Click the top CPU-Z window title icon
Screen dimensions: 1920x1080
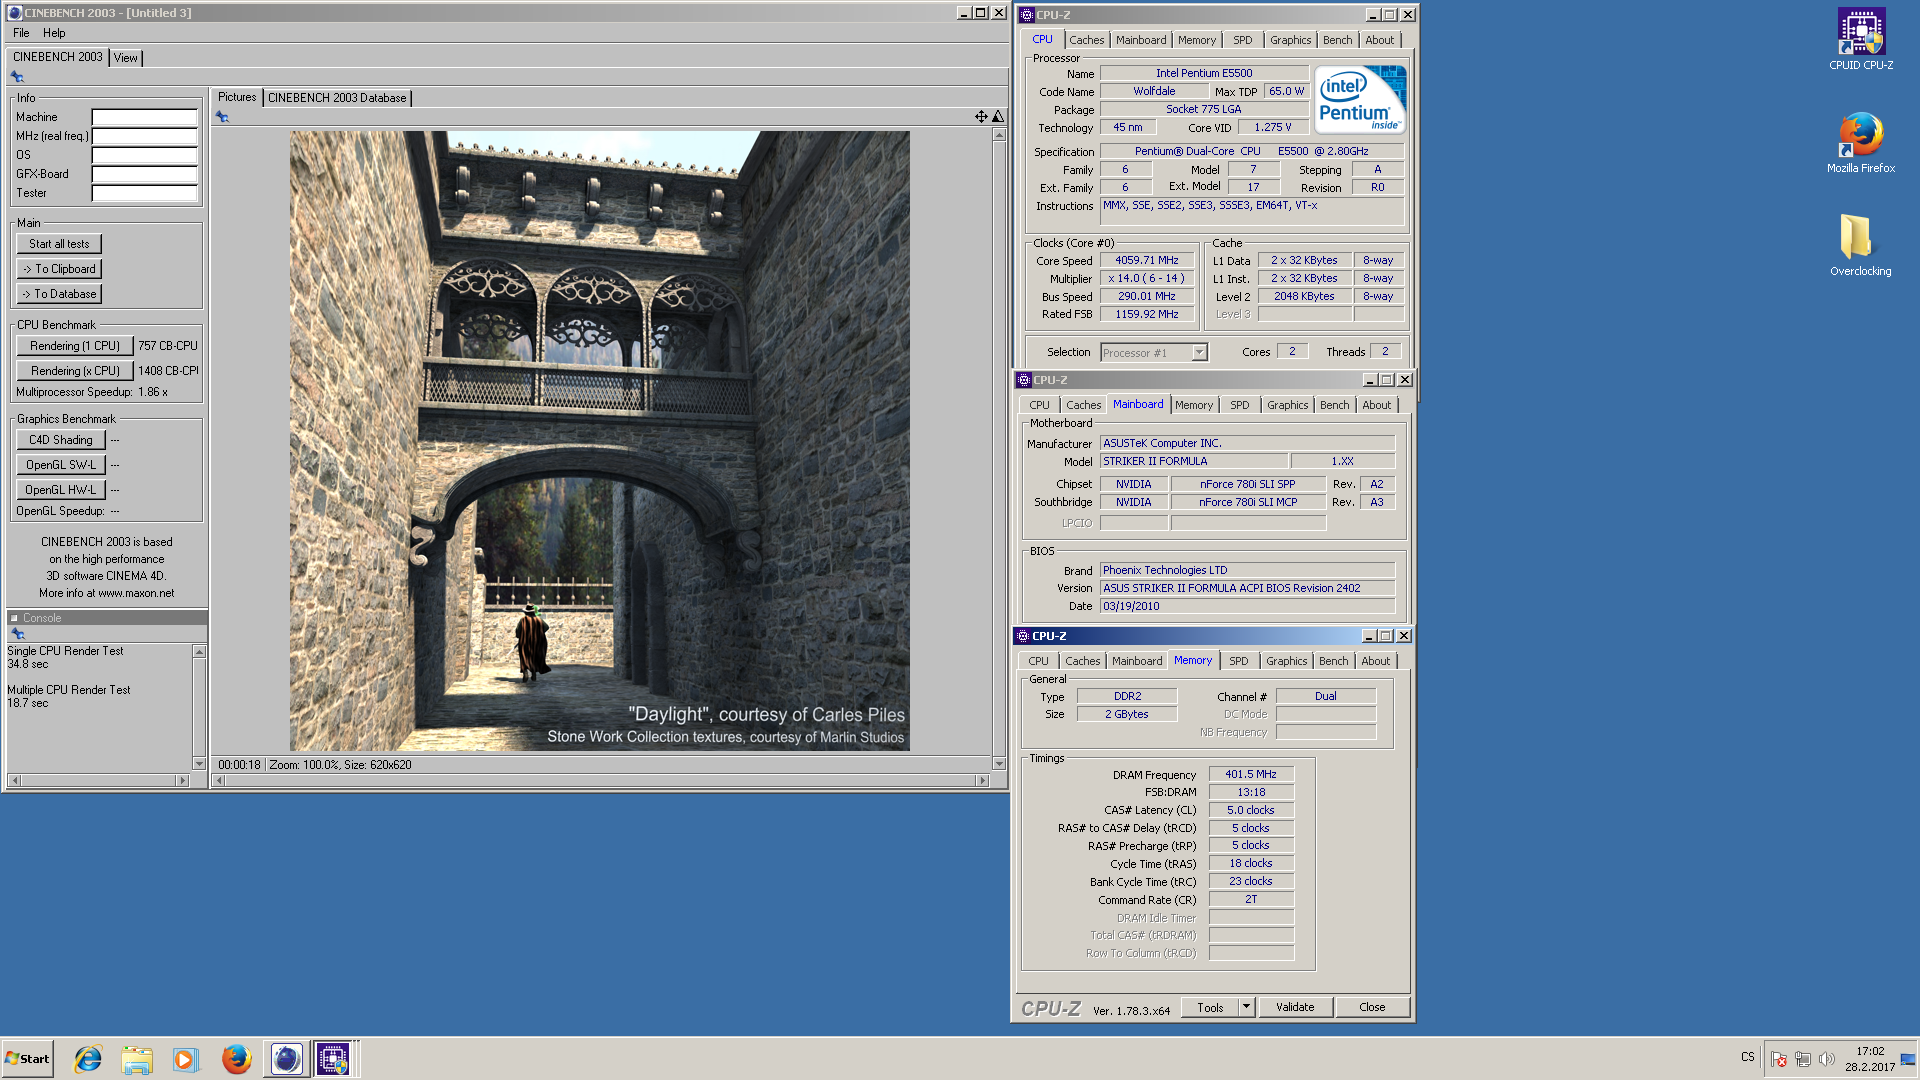pyautogui.click(x=1026, y=15)
